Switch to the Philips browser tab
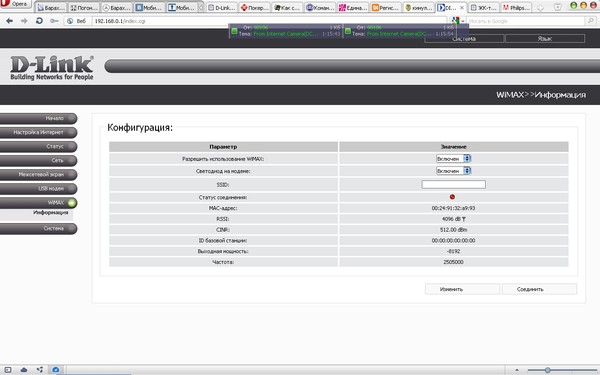 [516, 7]
